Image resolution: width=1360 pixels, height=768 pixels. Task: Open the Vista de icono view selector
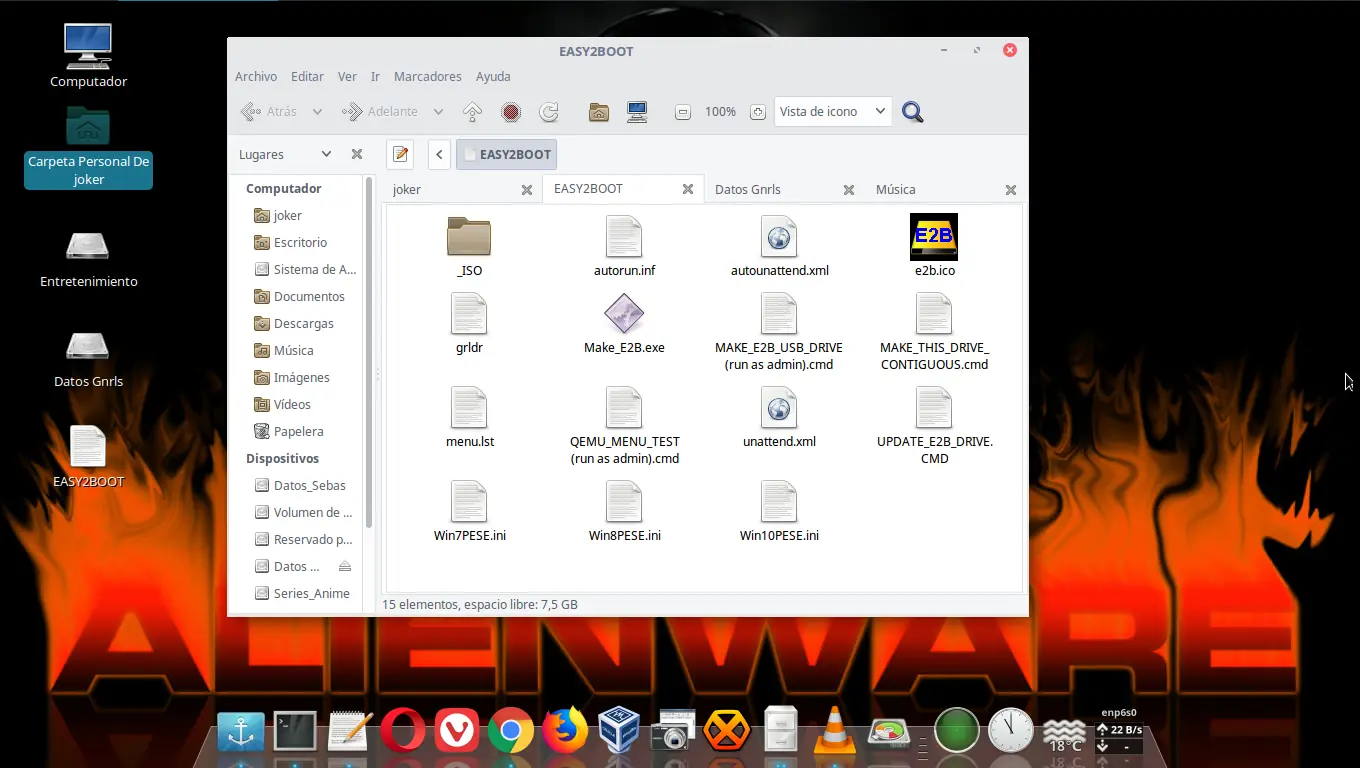click(x=832, y=111)
